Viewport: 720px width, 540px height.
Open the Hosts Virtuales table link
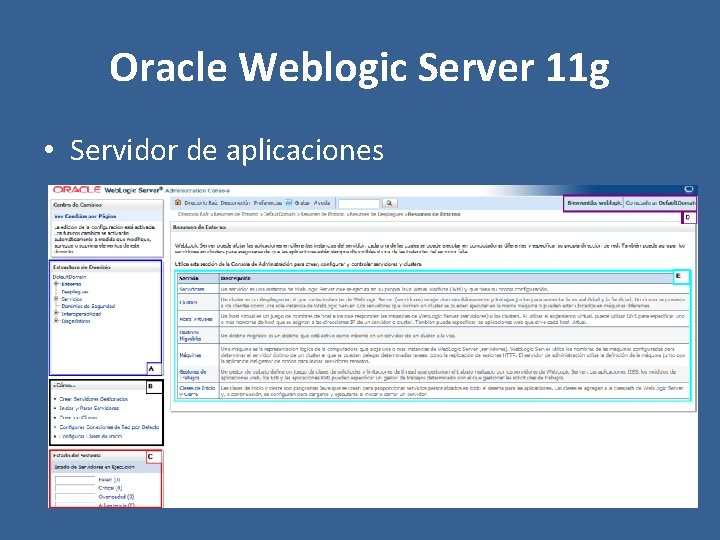point(196,319)
